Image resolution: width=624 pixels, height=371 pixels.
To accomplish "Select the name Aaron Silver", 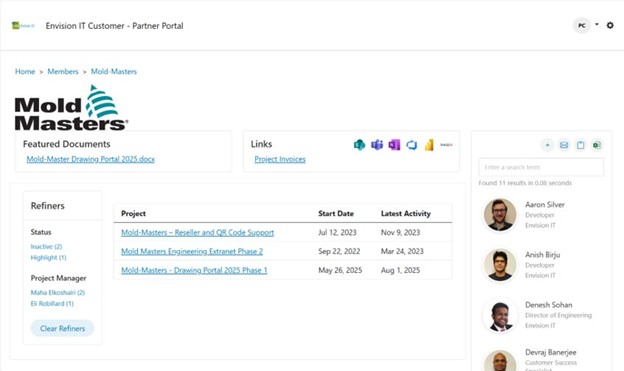I will (545, 205).
